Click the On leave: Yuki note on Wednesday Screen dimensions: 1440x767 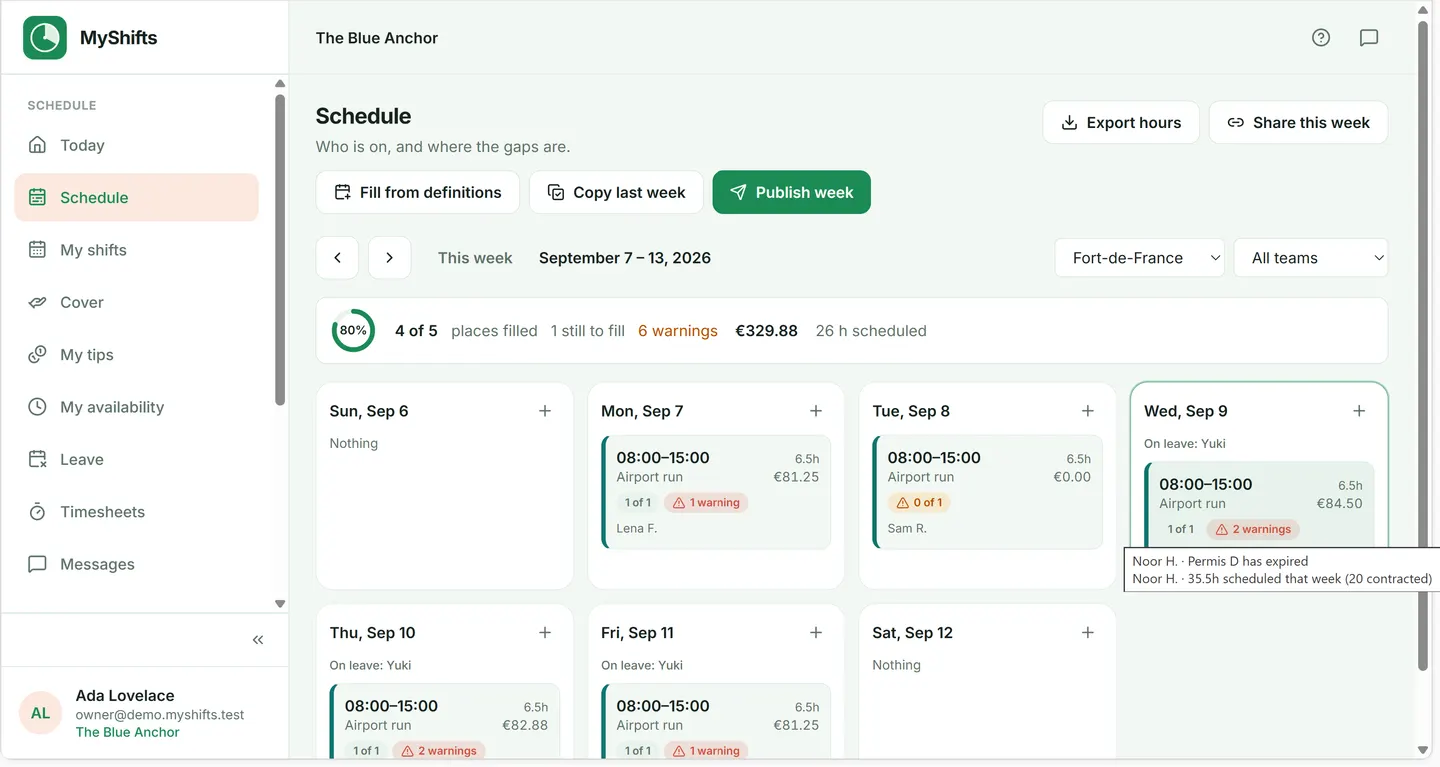tap(1185, 443)
